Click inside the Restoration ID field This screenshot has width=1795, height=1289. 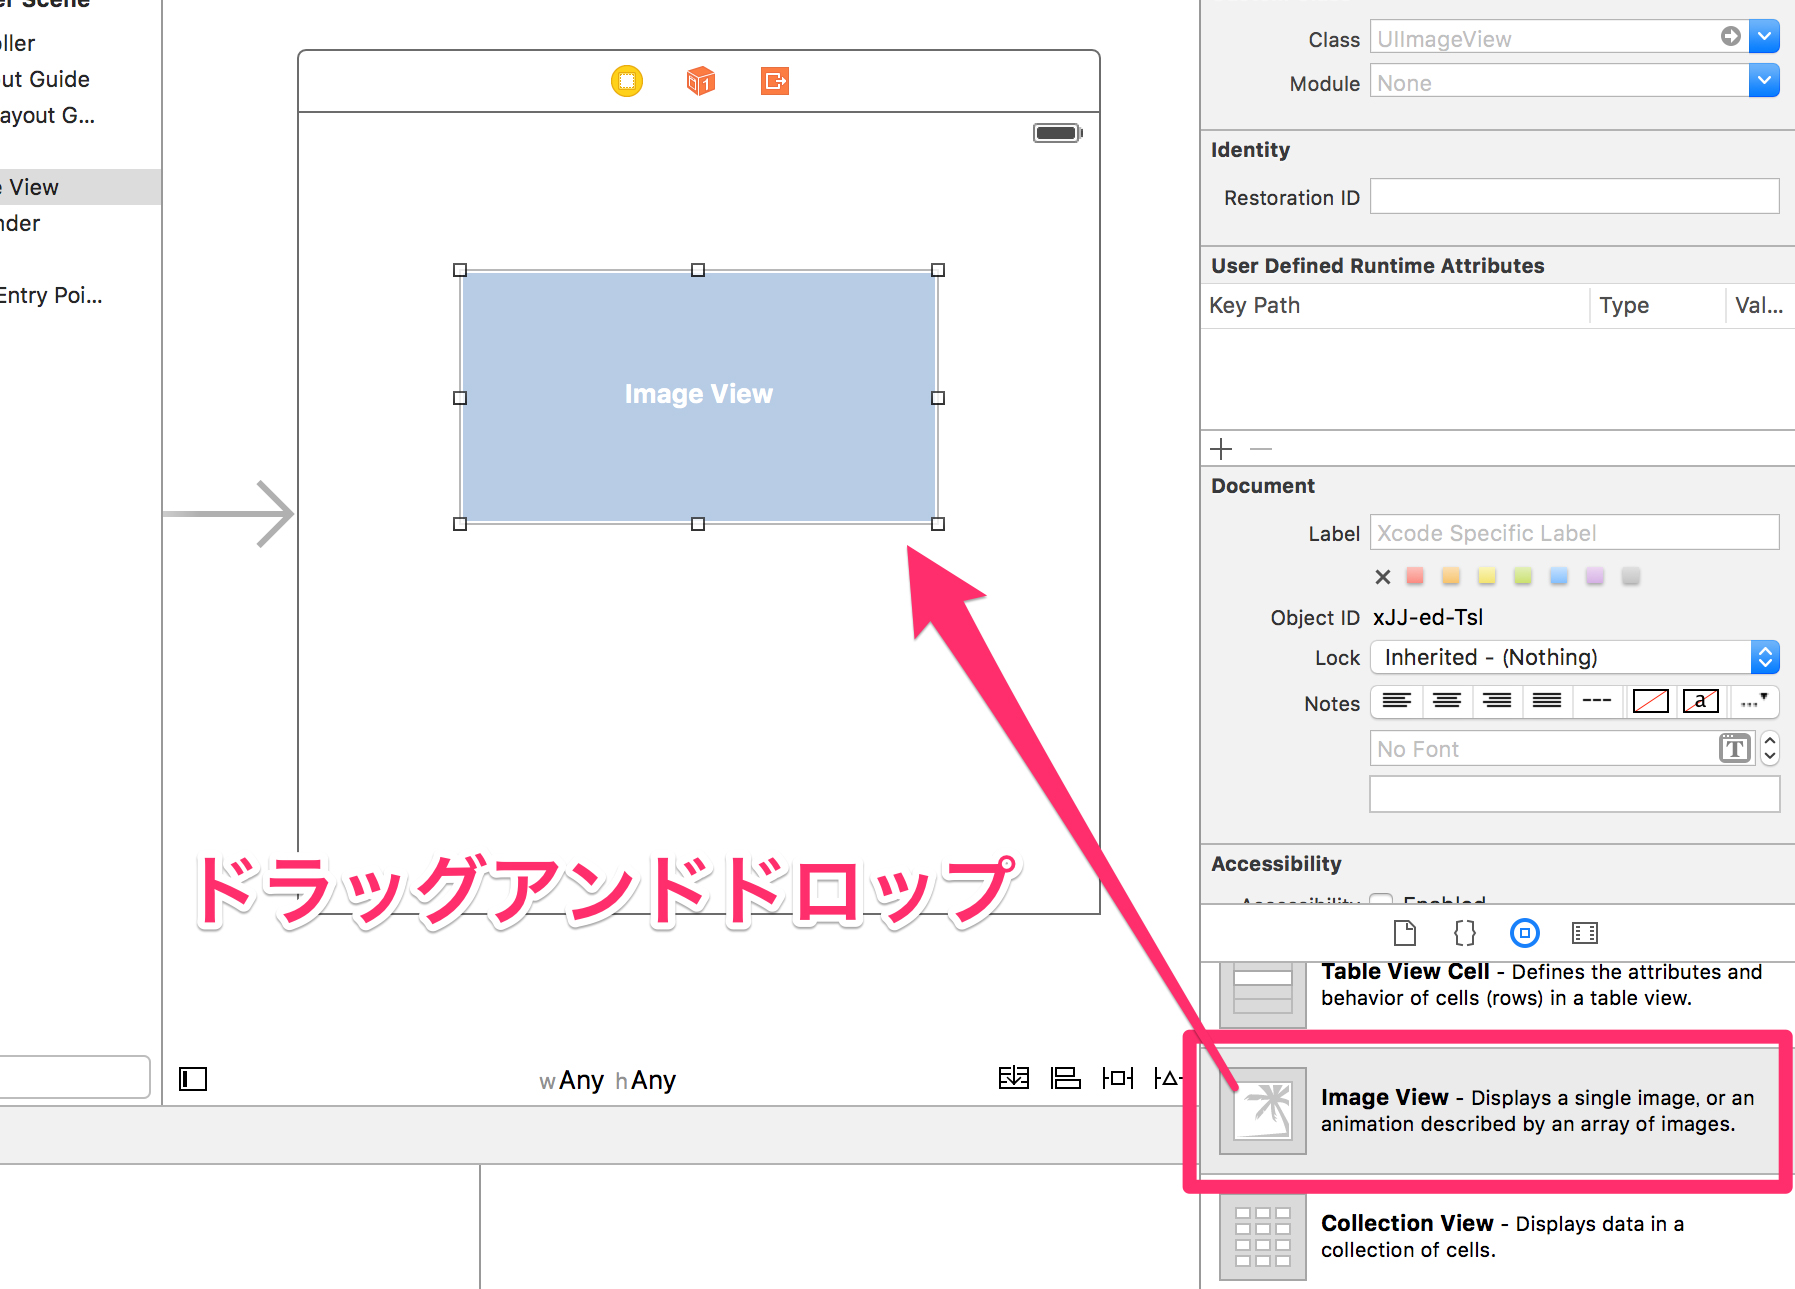[x=1574, y=196]
